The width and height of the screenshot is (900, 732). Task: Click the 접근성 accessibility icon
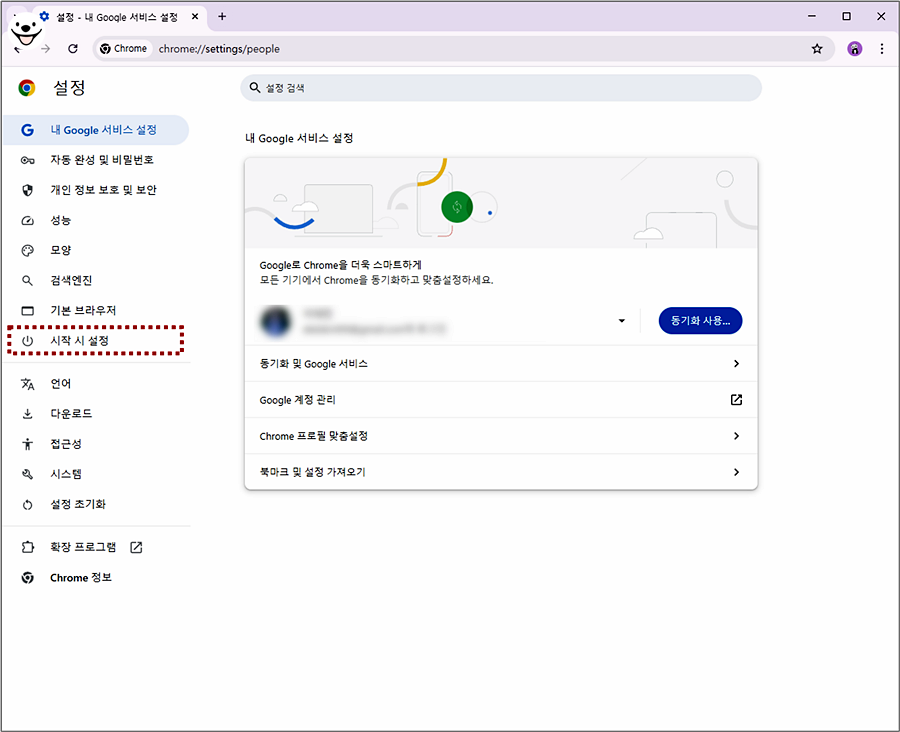point(28,444)
